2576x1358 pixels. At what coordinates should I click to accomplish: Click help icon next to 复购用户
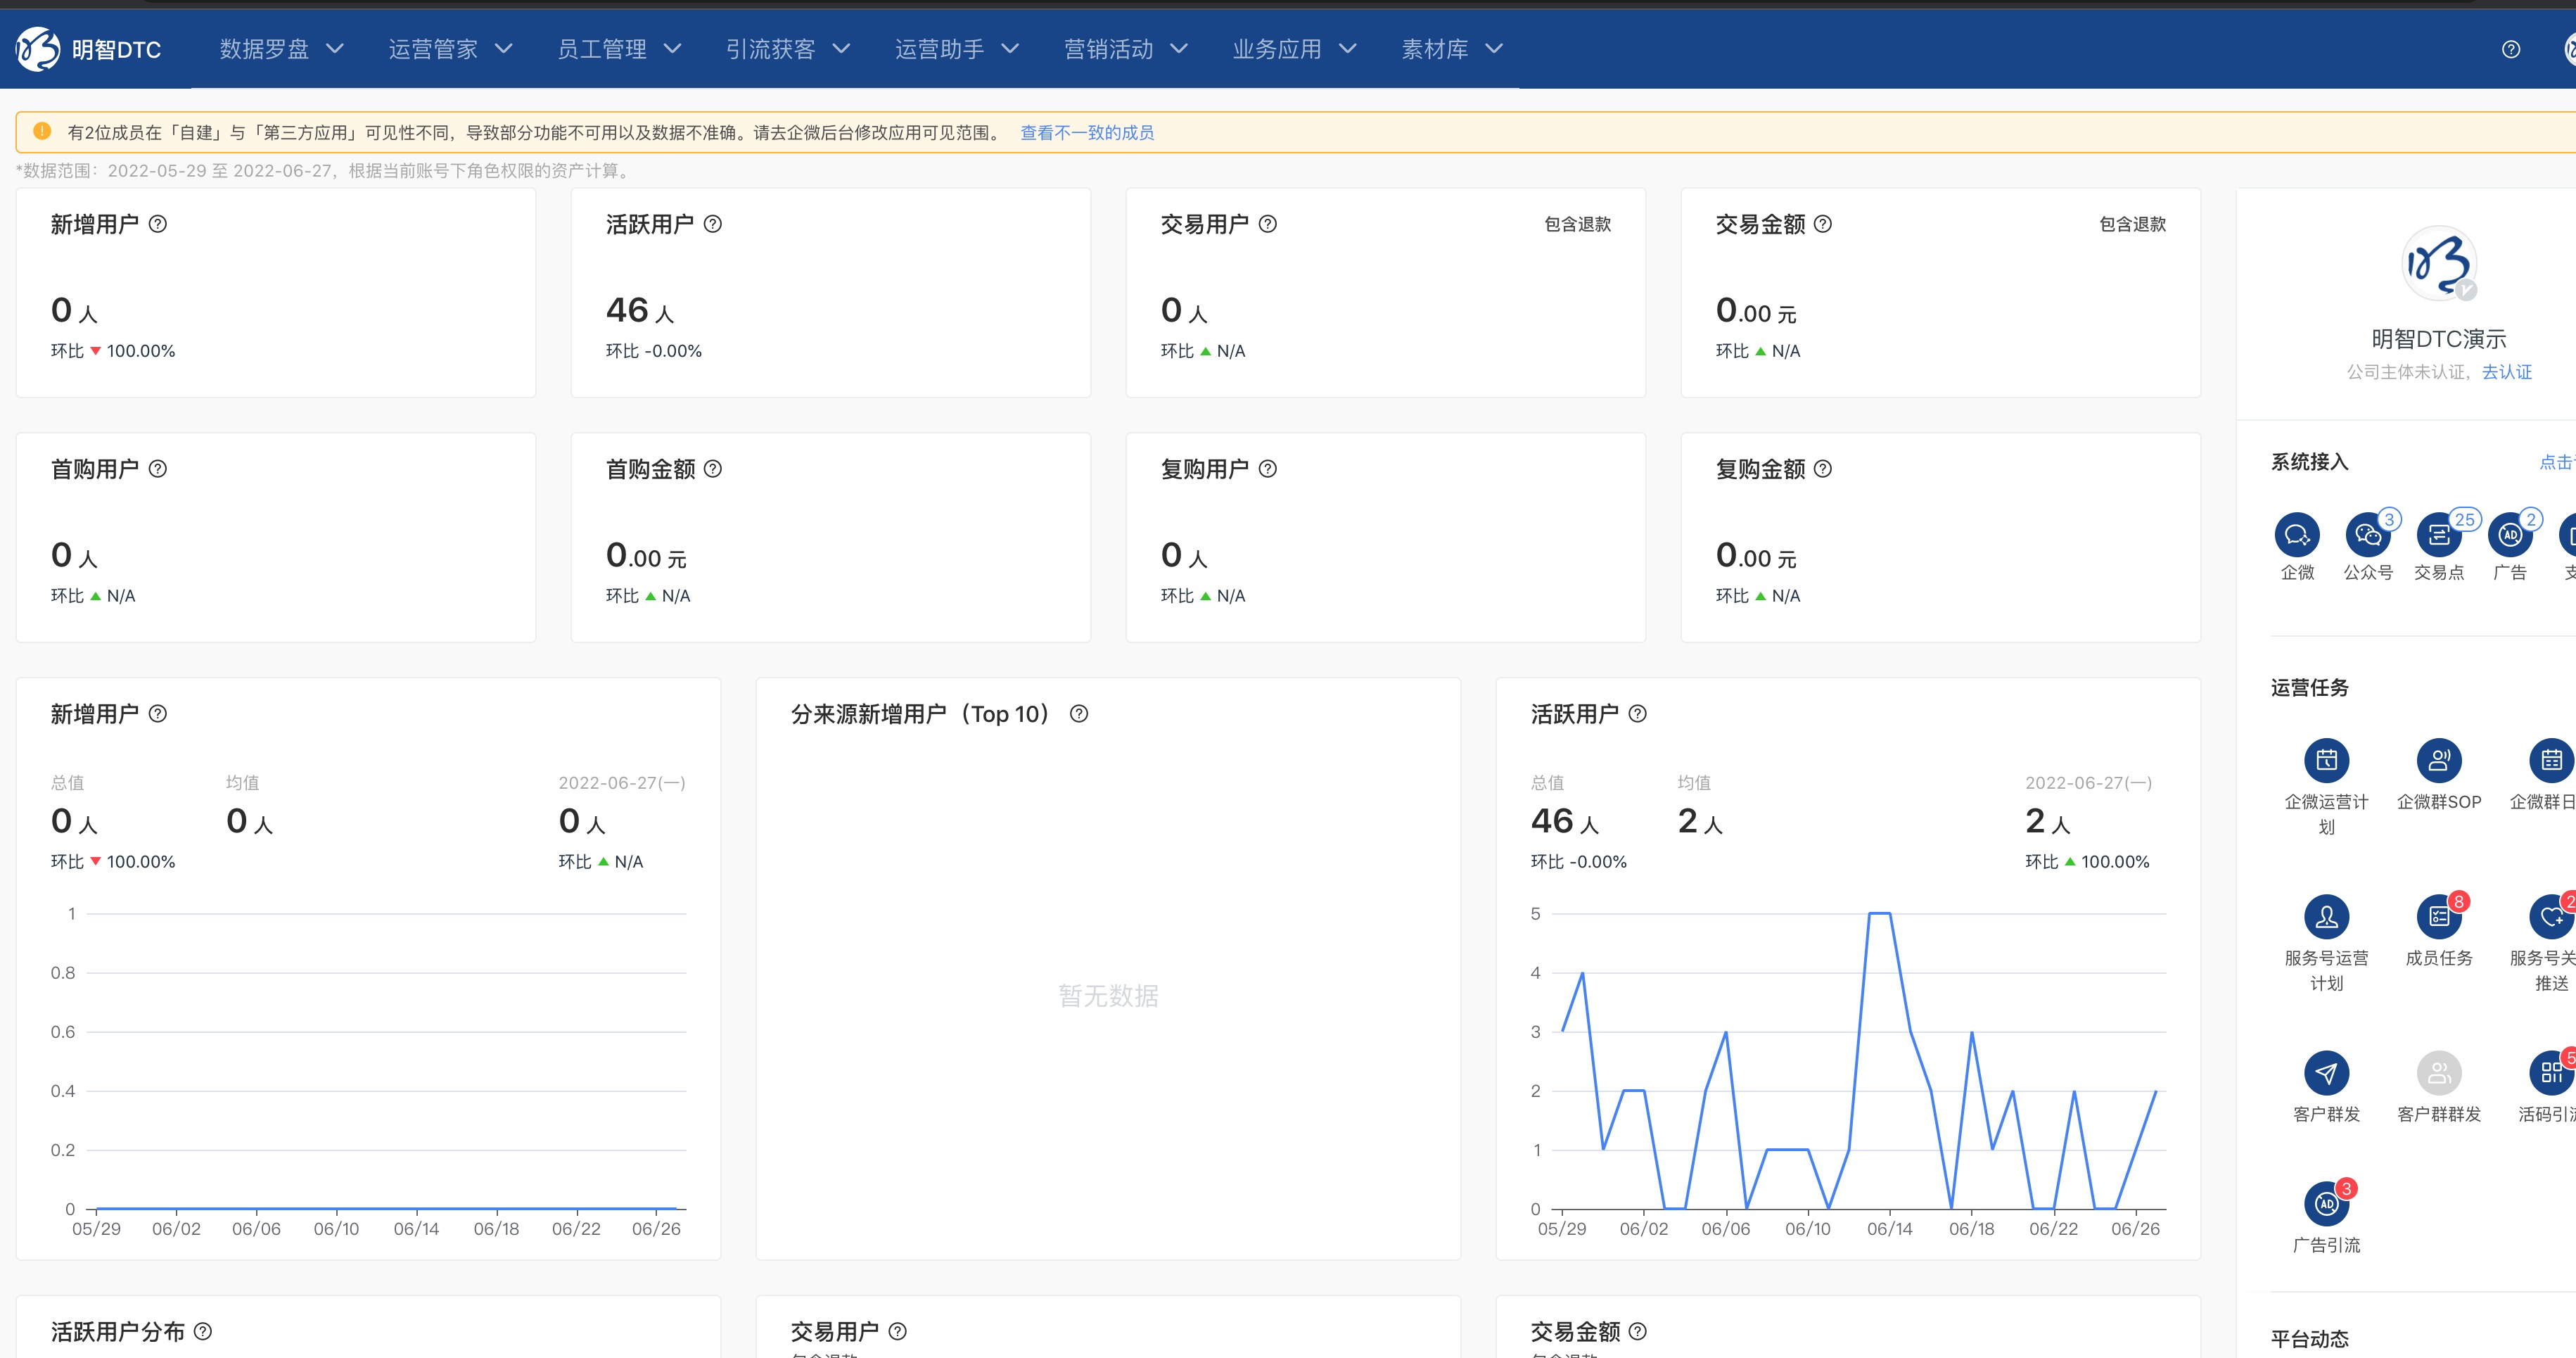pyautogui.click(x=1268, y=469)
